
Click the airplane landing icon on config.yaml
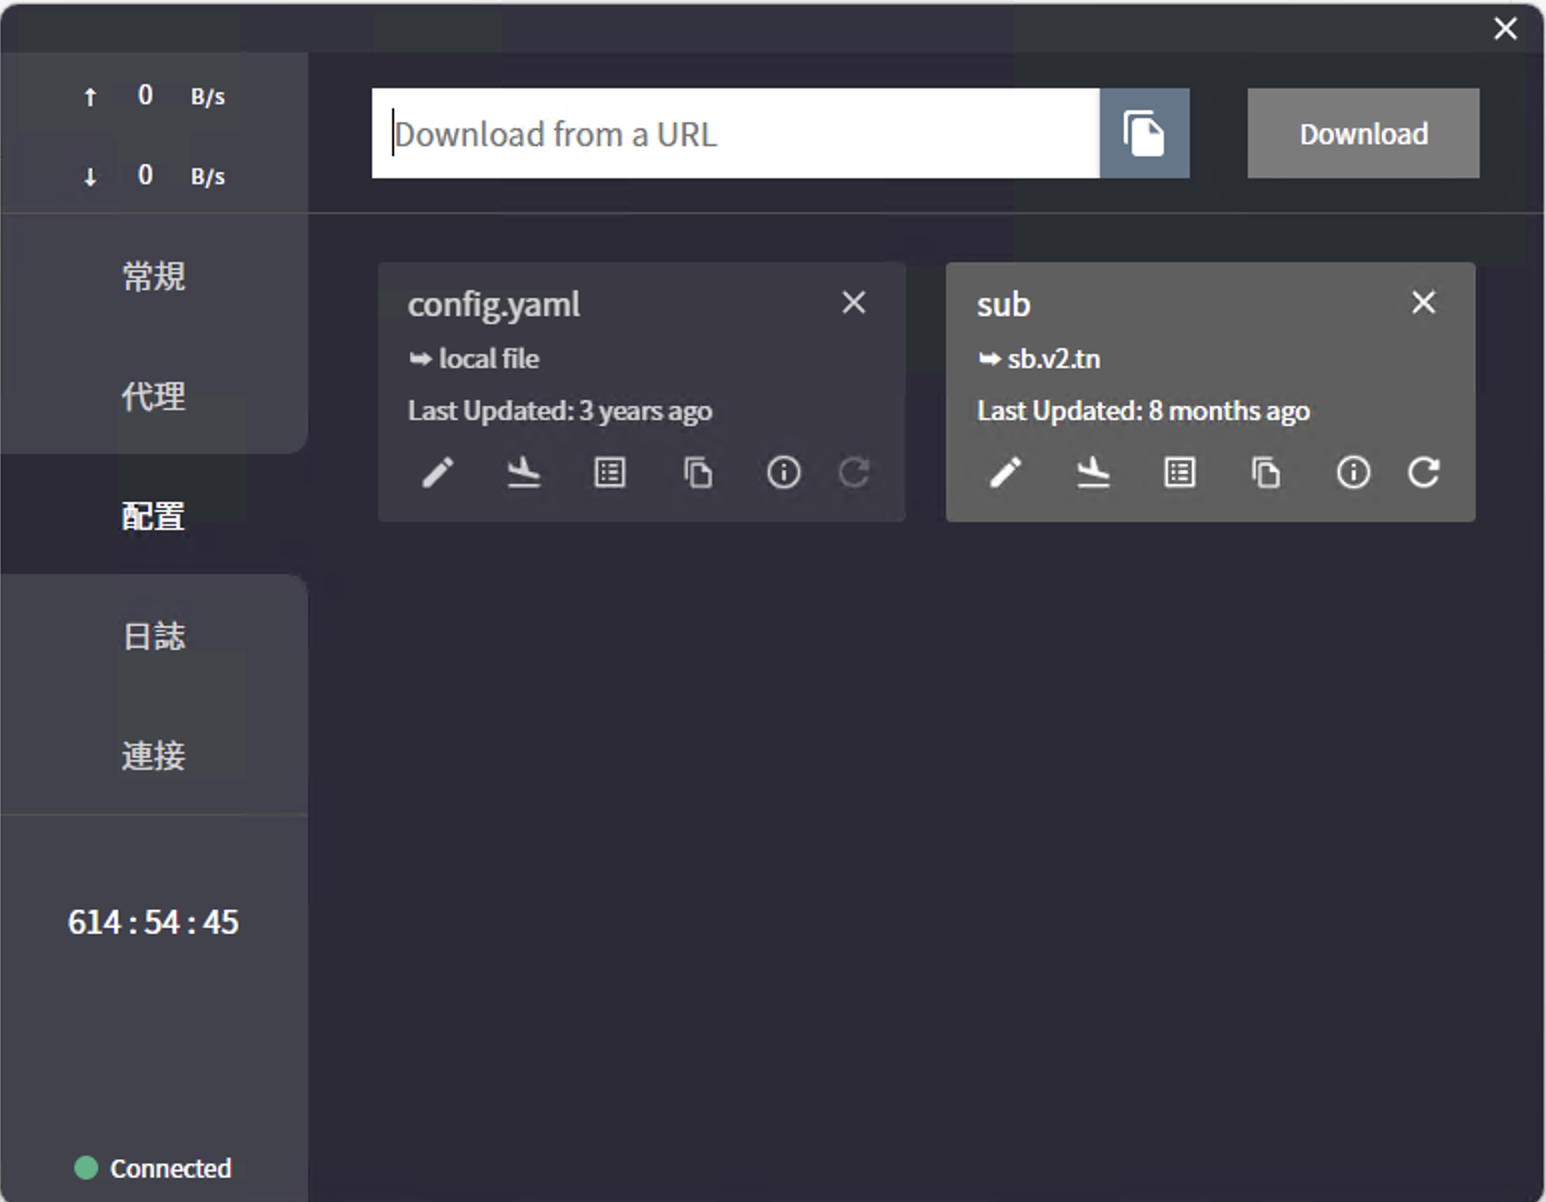click(523, 472)
